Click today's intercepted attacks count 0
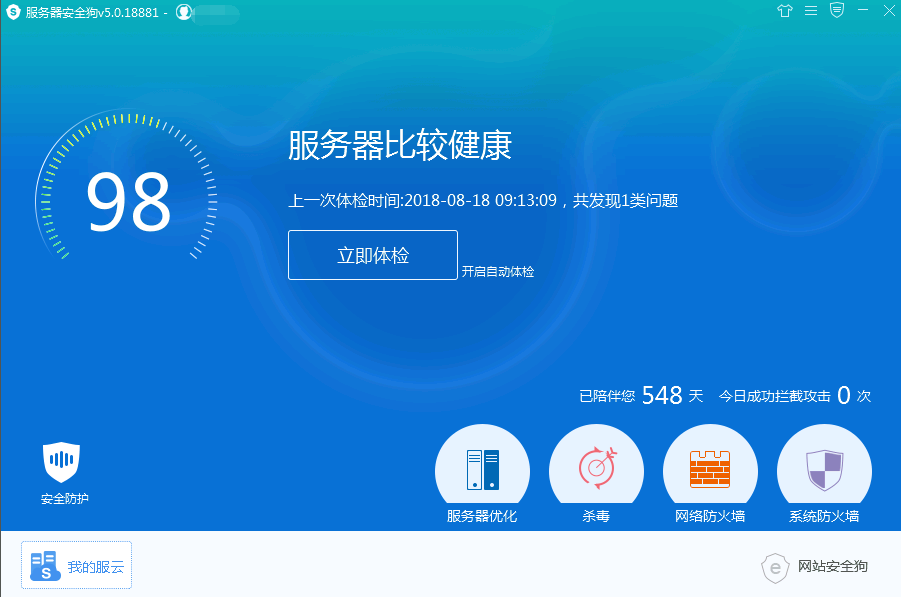The width and height of the screenshot is (901, 597). point(844,395)
